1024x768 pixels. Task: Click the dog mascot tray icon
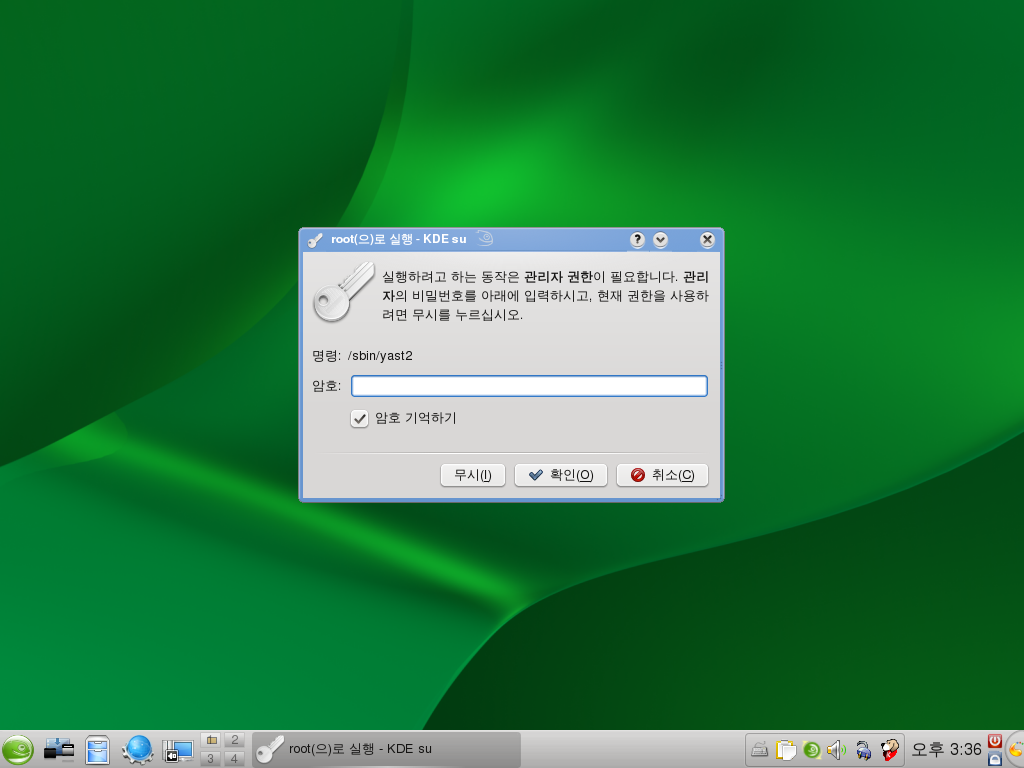[889, 750]
